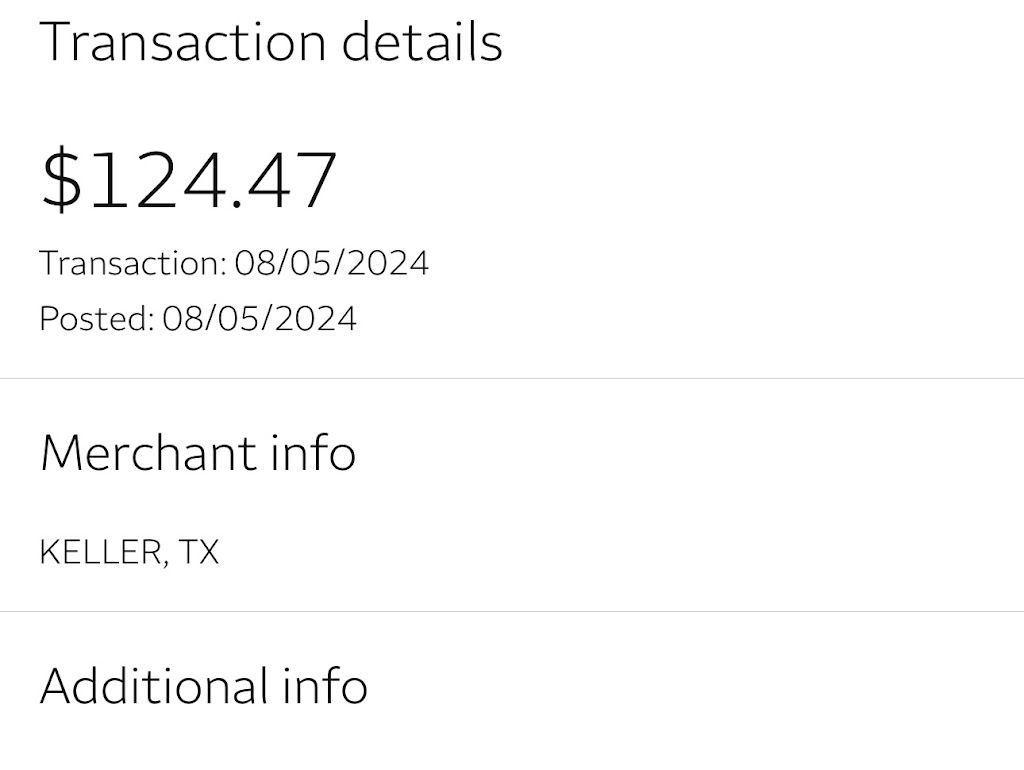Click the word "Additional" in the heading
This screenshot has width=1024, height=770.
[154, 686]
